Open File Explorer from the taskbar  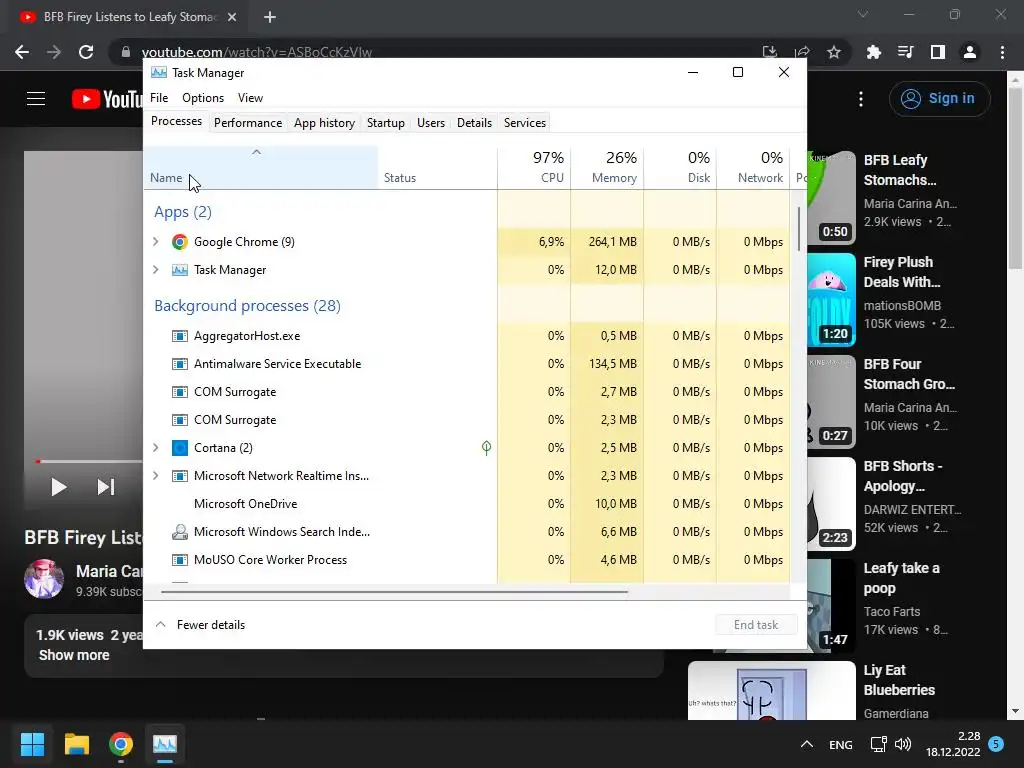coord(76,743)
